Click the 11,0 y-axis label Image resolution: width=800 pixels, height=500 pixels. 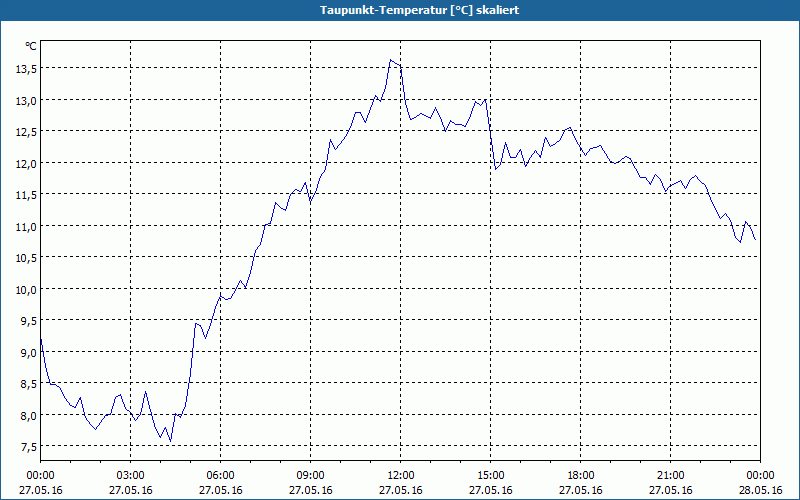point(26,227)
